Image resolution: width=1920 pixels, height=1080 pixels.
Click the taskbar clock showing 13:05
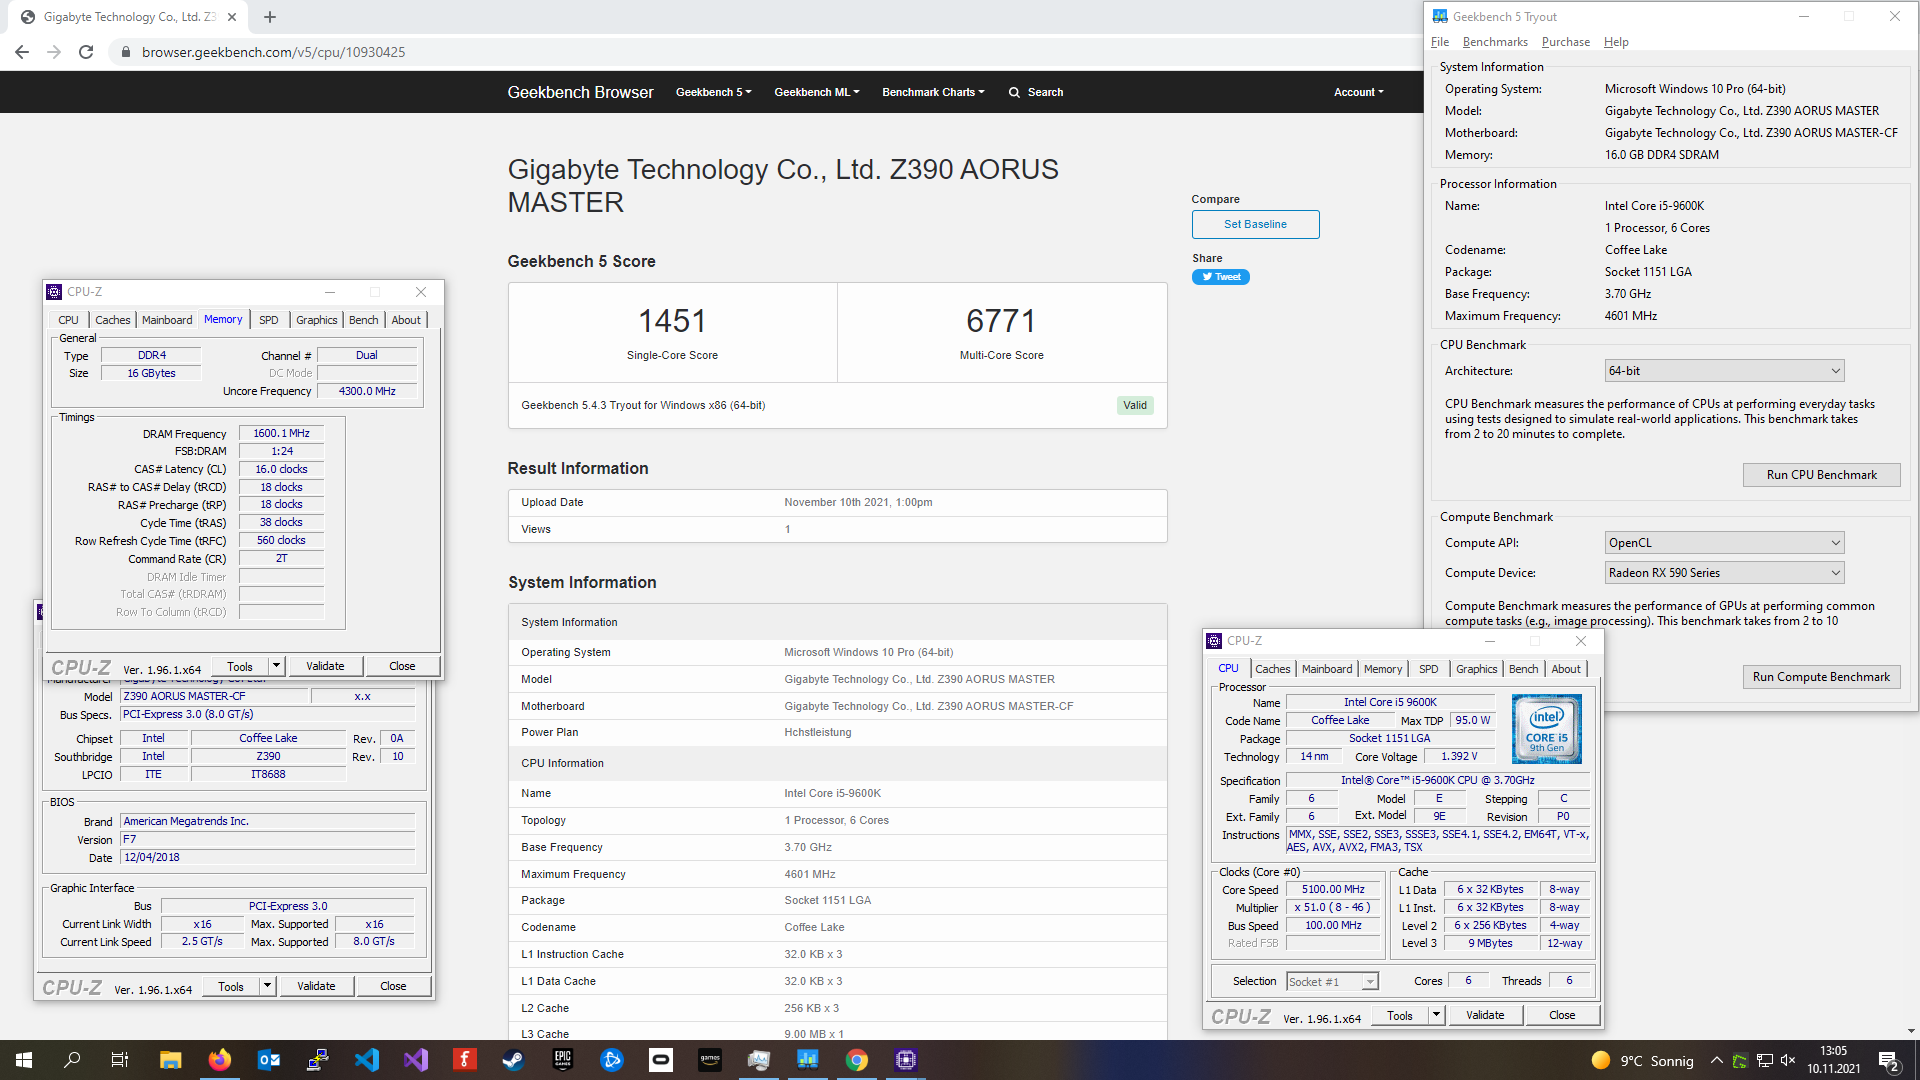click(1833, 1060)
